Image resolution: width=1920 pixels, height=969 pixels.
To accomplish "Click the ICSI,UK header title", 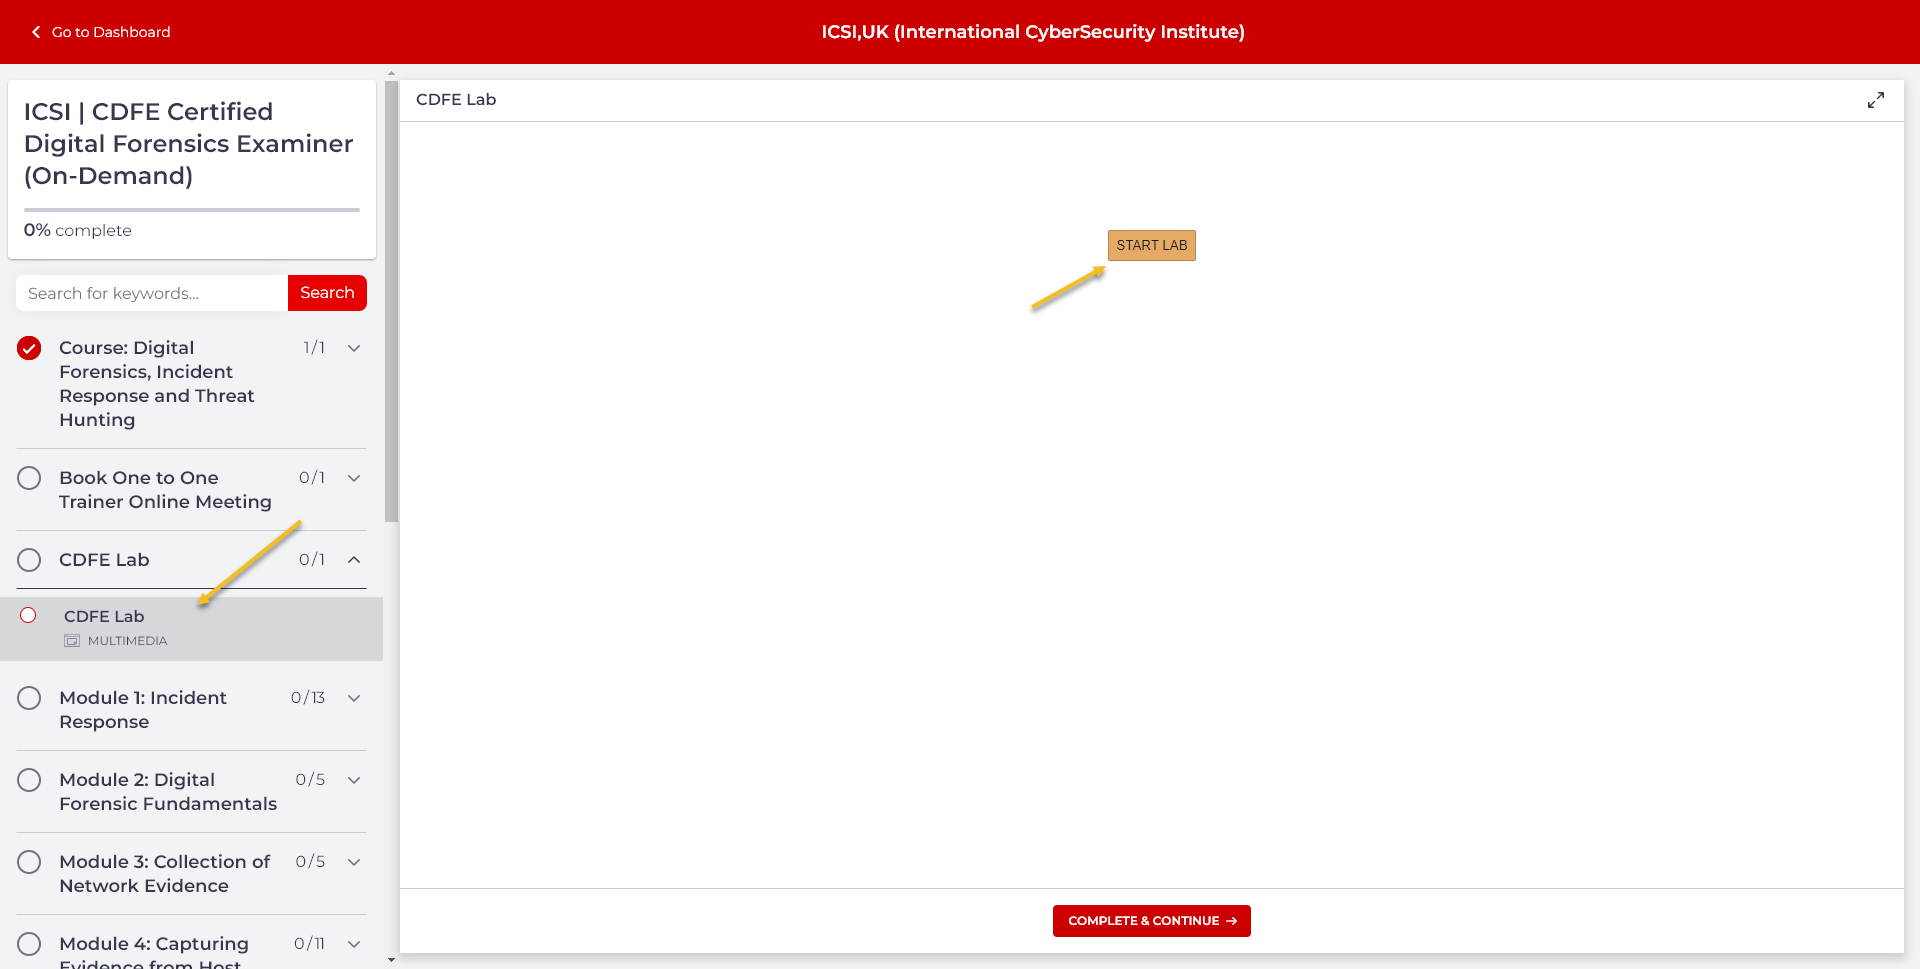I will point(1033,32).
